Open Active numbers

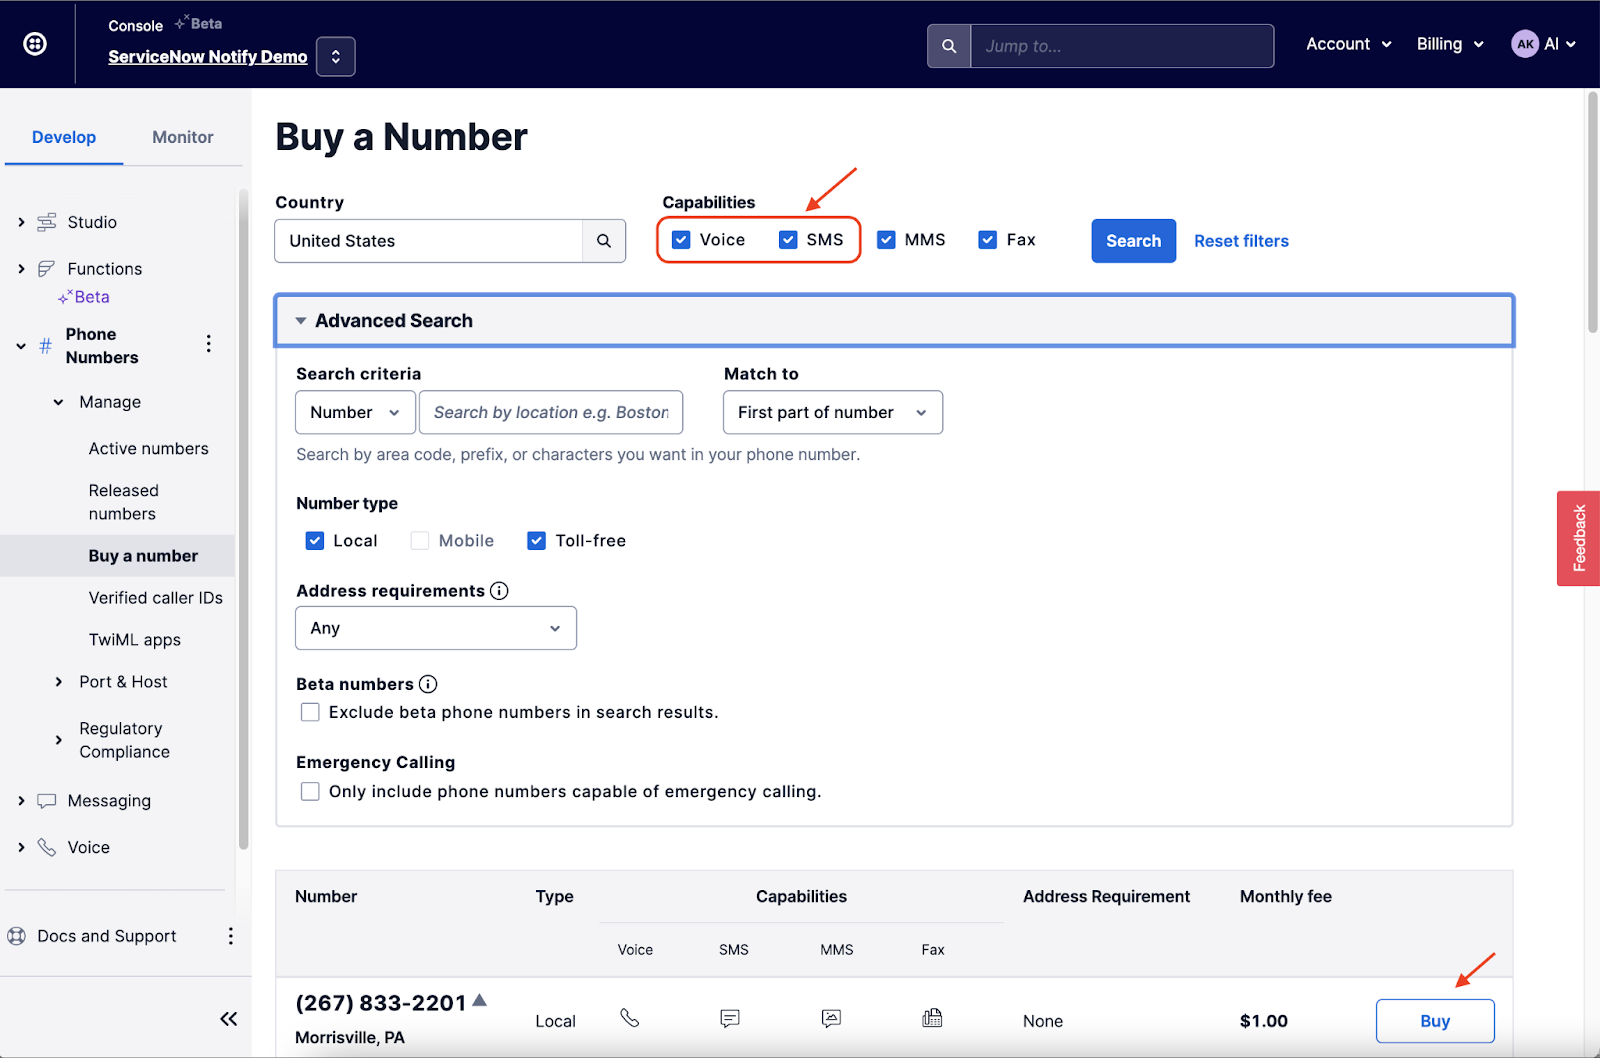[148, 449]
